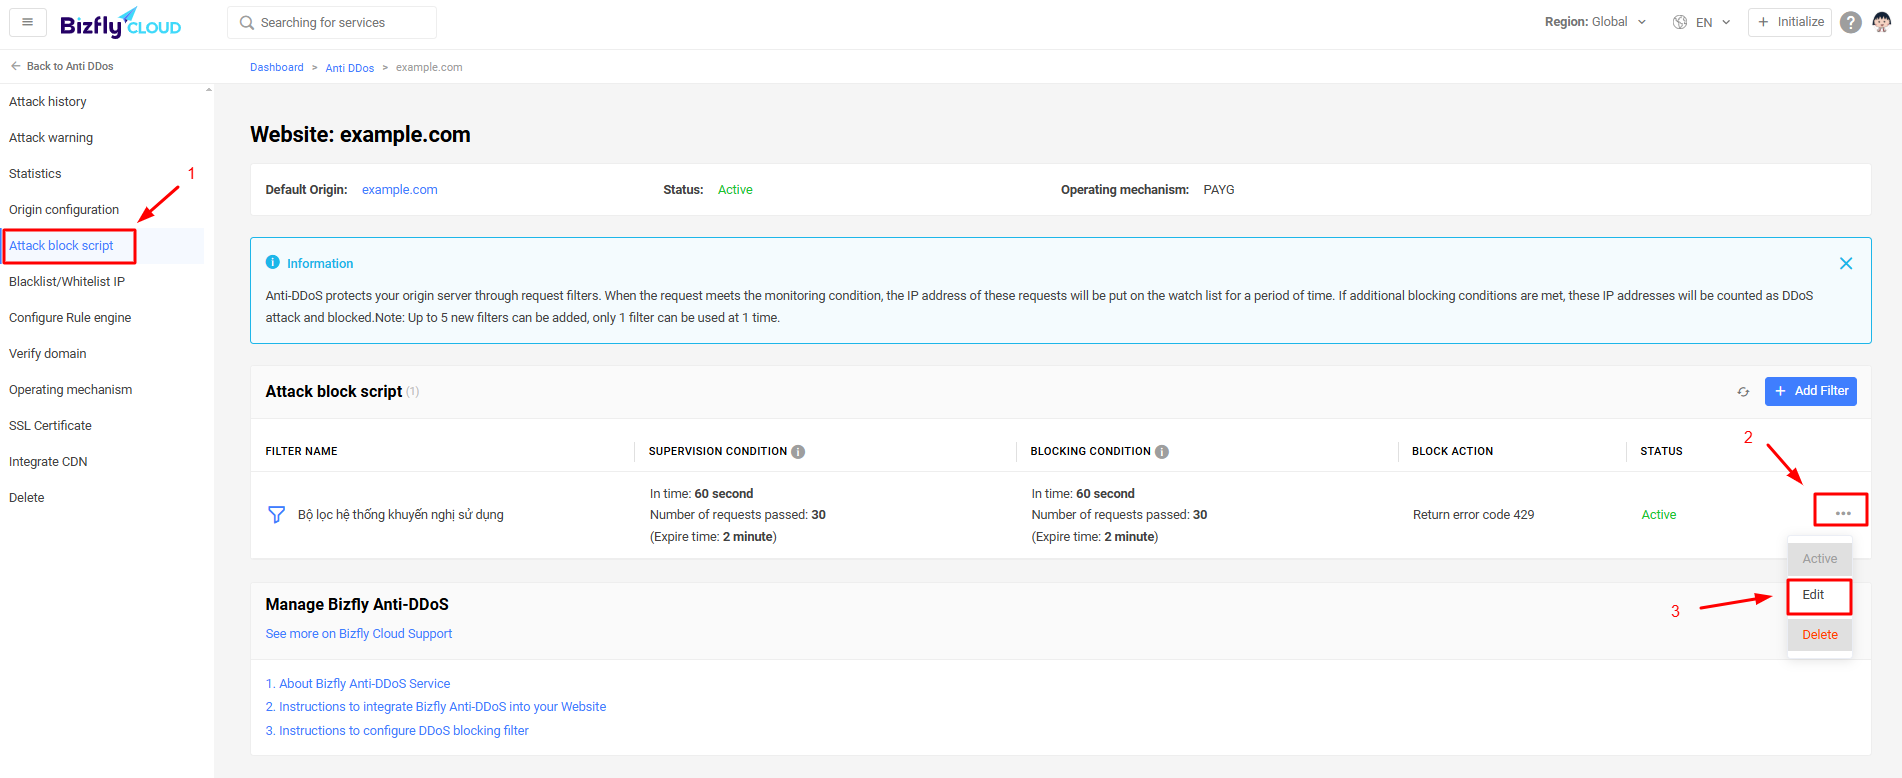Screen dimensions: 1902x778
Task: Open SSL Certificate in sidebar
Action: [50, 426]
